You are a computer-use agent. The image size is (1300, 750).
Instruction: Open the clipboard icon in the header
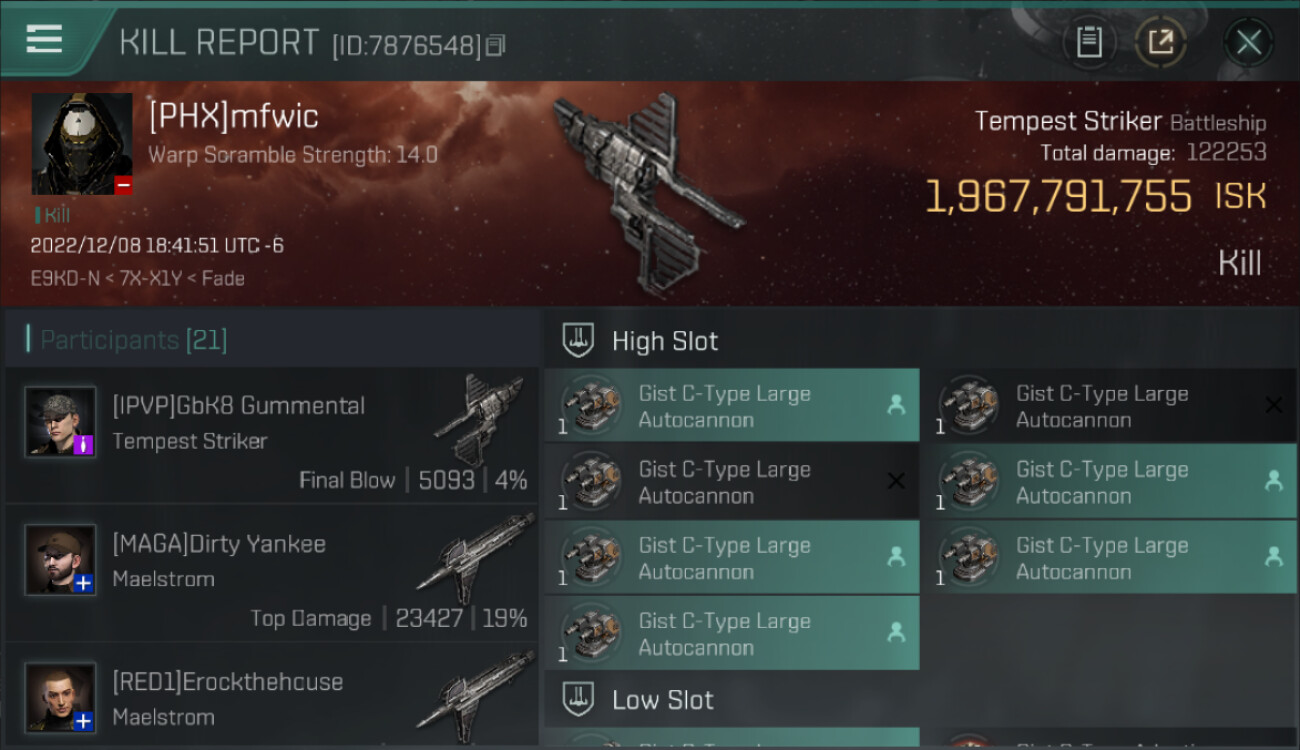click(x=1089, y=42)
